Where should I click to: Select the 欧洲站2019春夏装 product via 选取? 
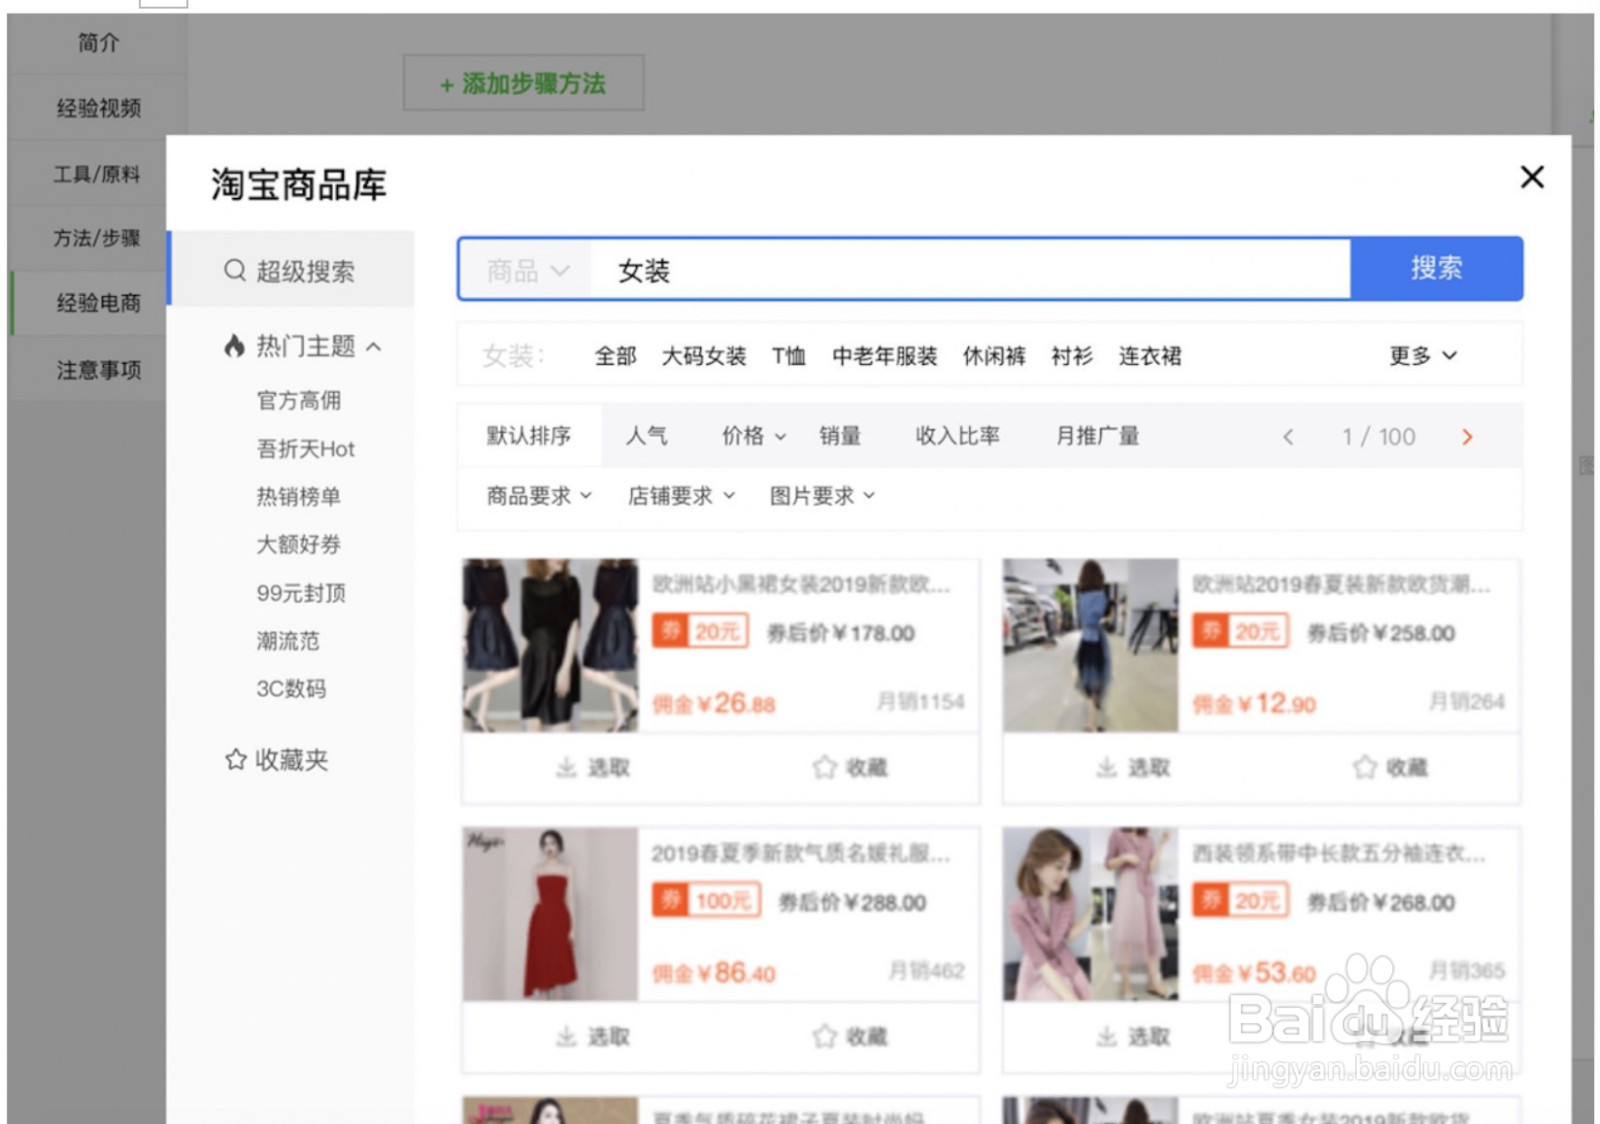pyautogui.click(x=1133, y=767)
